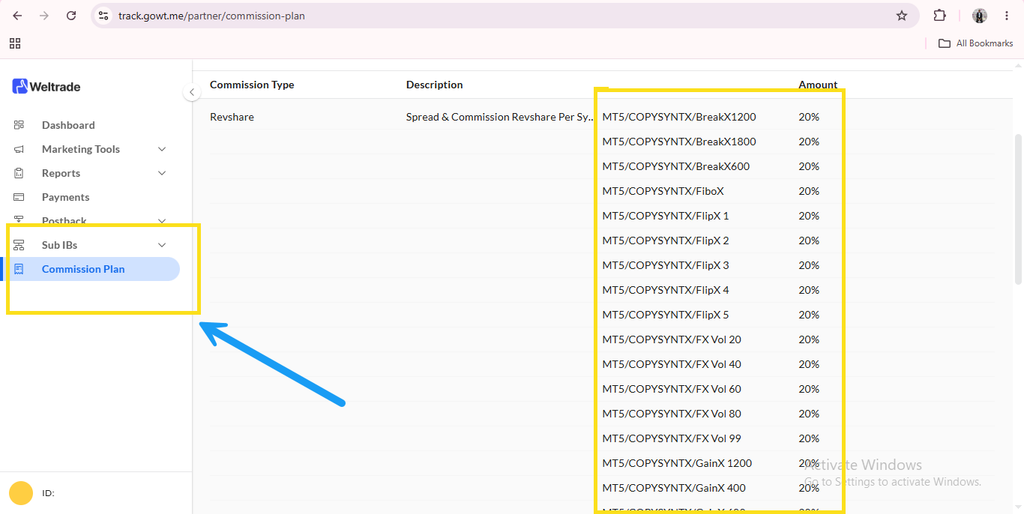Select the MT5/COPYSYNTX/FlipX 3 row

[665, 265]
